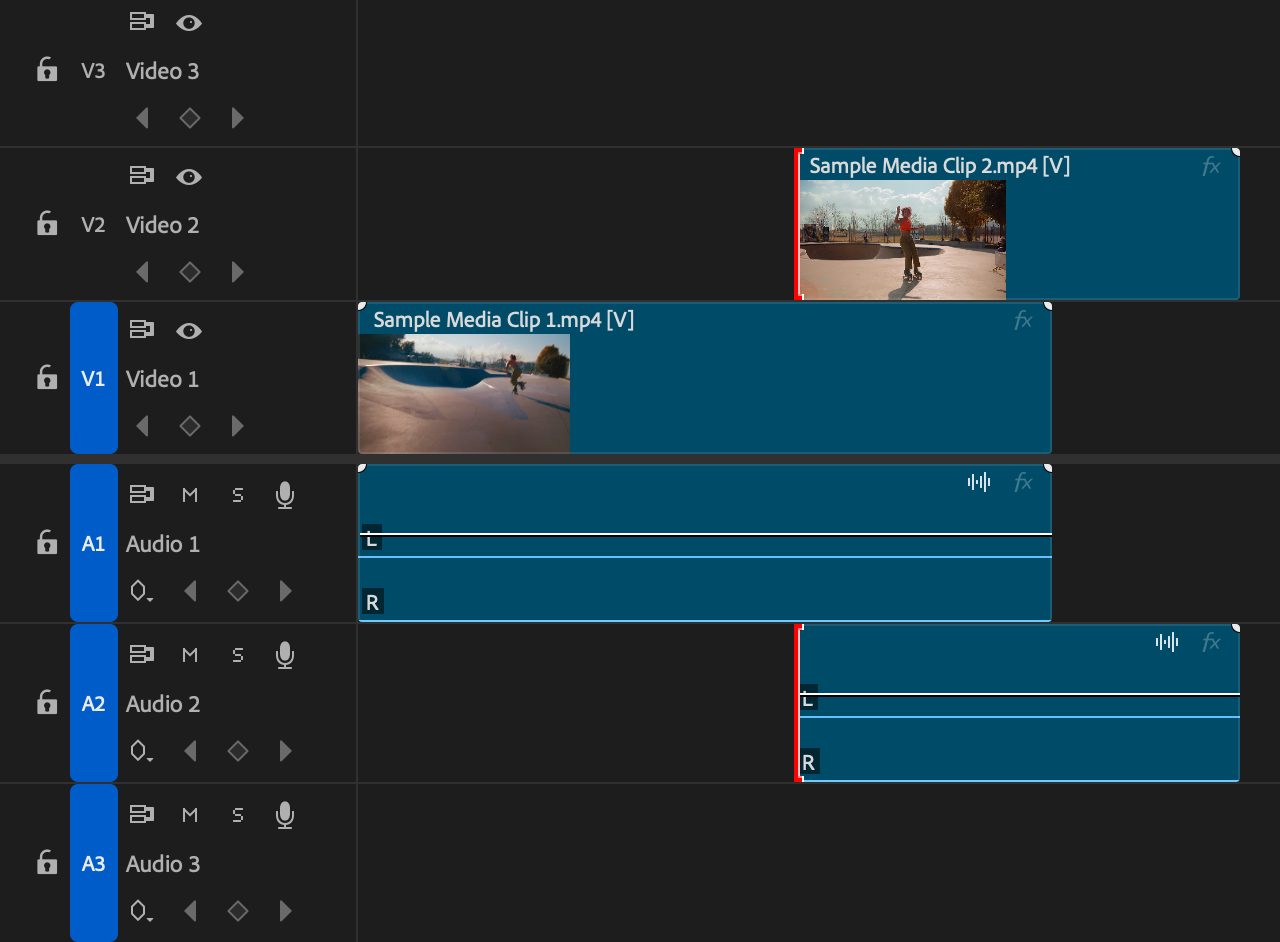Solo the Audio 2 track

(x=237, y=655)
